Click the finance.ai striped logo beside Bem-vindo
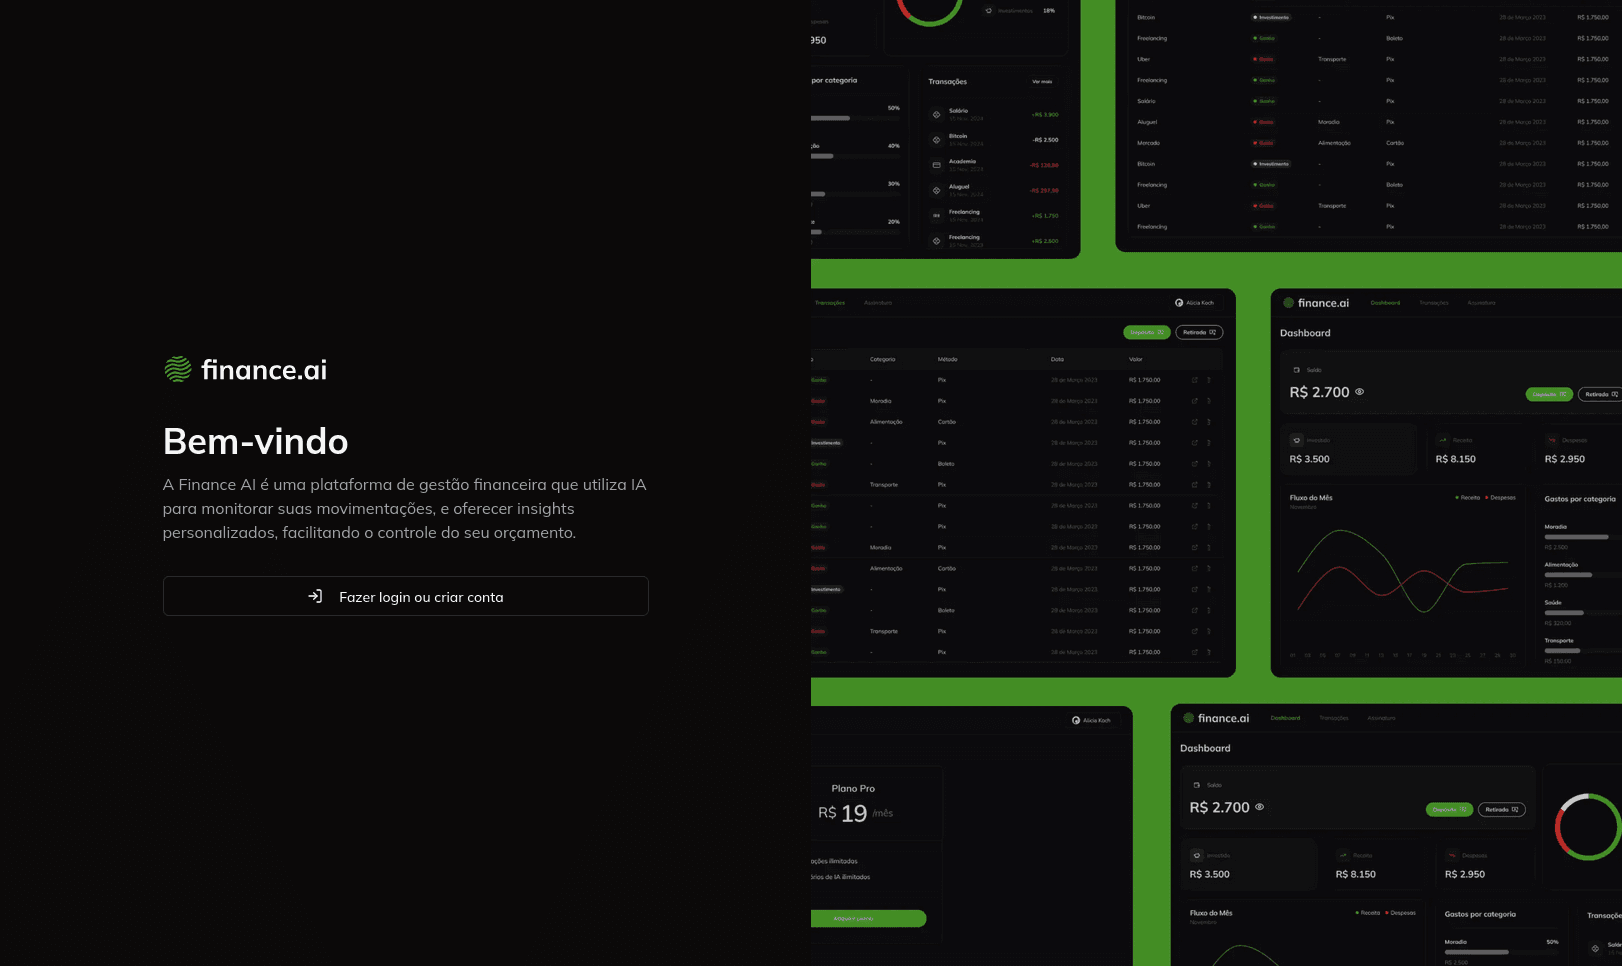1622x966 pixels. [178, 369]
